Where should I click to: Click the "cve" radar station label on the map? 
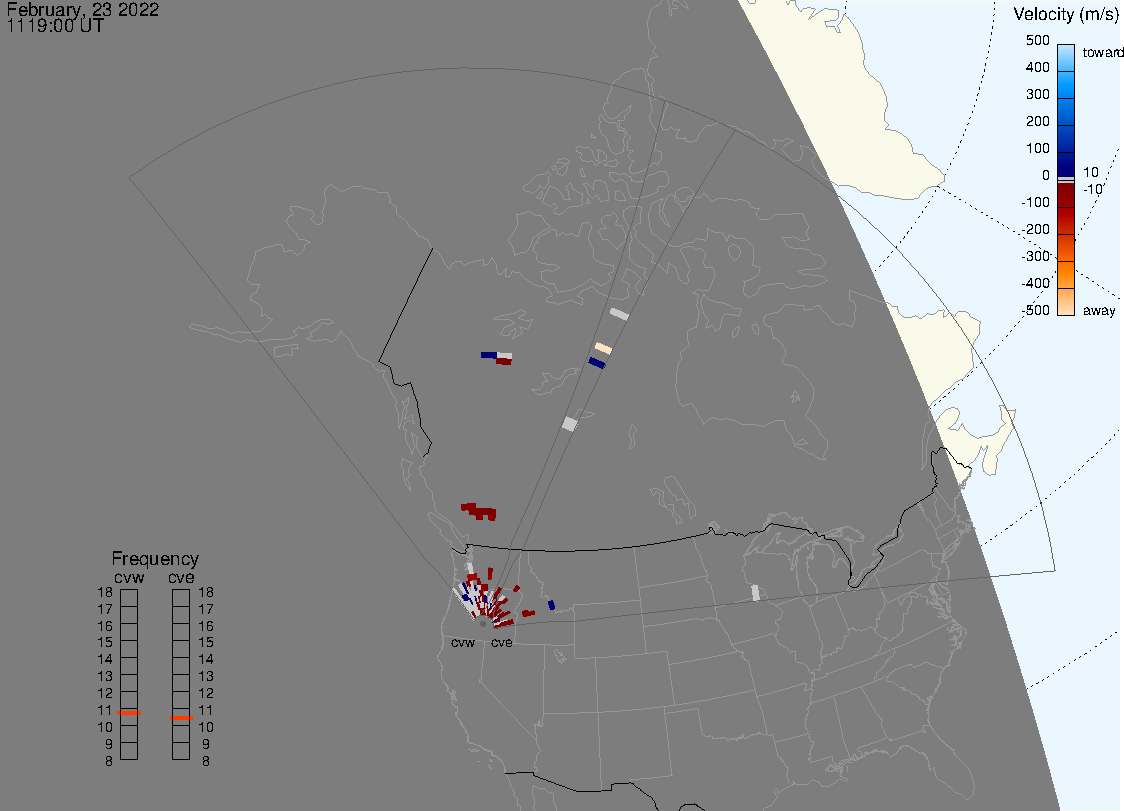tap(502, 643)
